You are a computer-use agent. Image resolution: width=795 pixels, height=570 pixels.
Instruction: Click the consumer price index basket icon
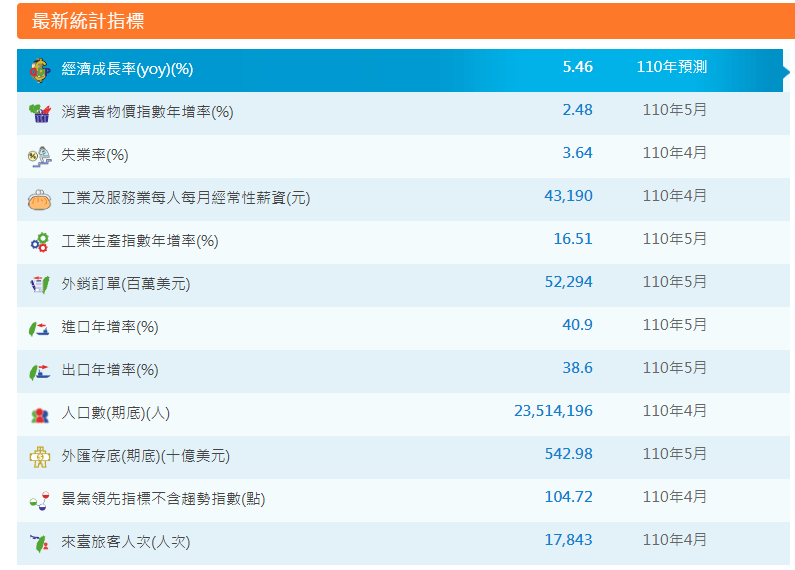pyautogui.click(x=39, y=112)
